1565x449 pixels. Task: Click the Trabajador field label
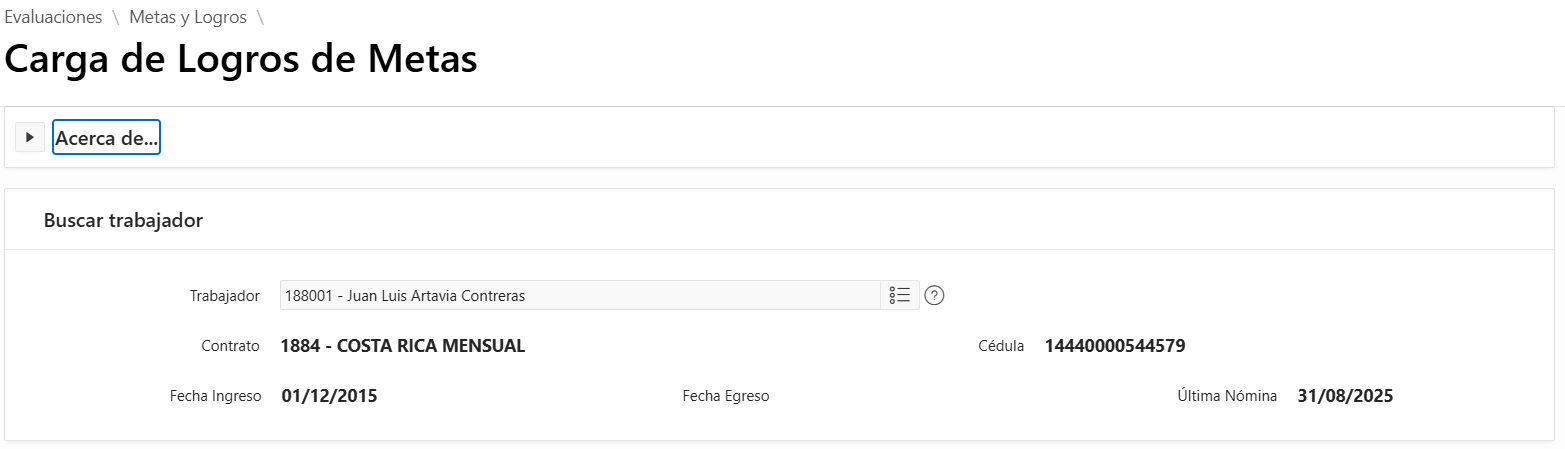(x=225, y=296)
